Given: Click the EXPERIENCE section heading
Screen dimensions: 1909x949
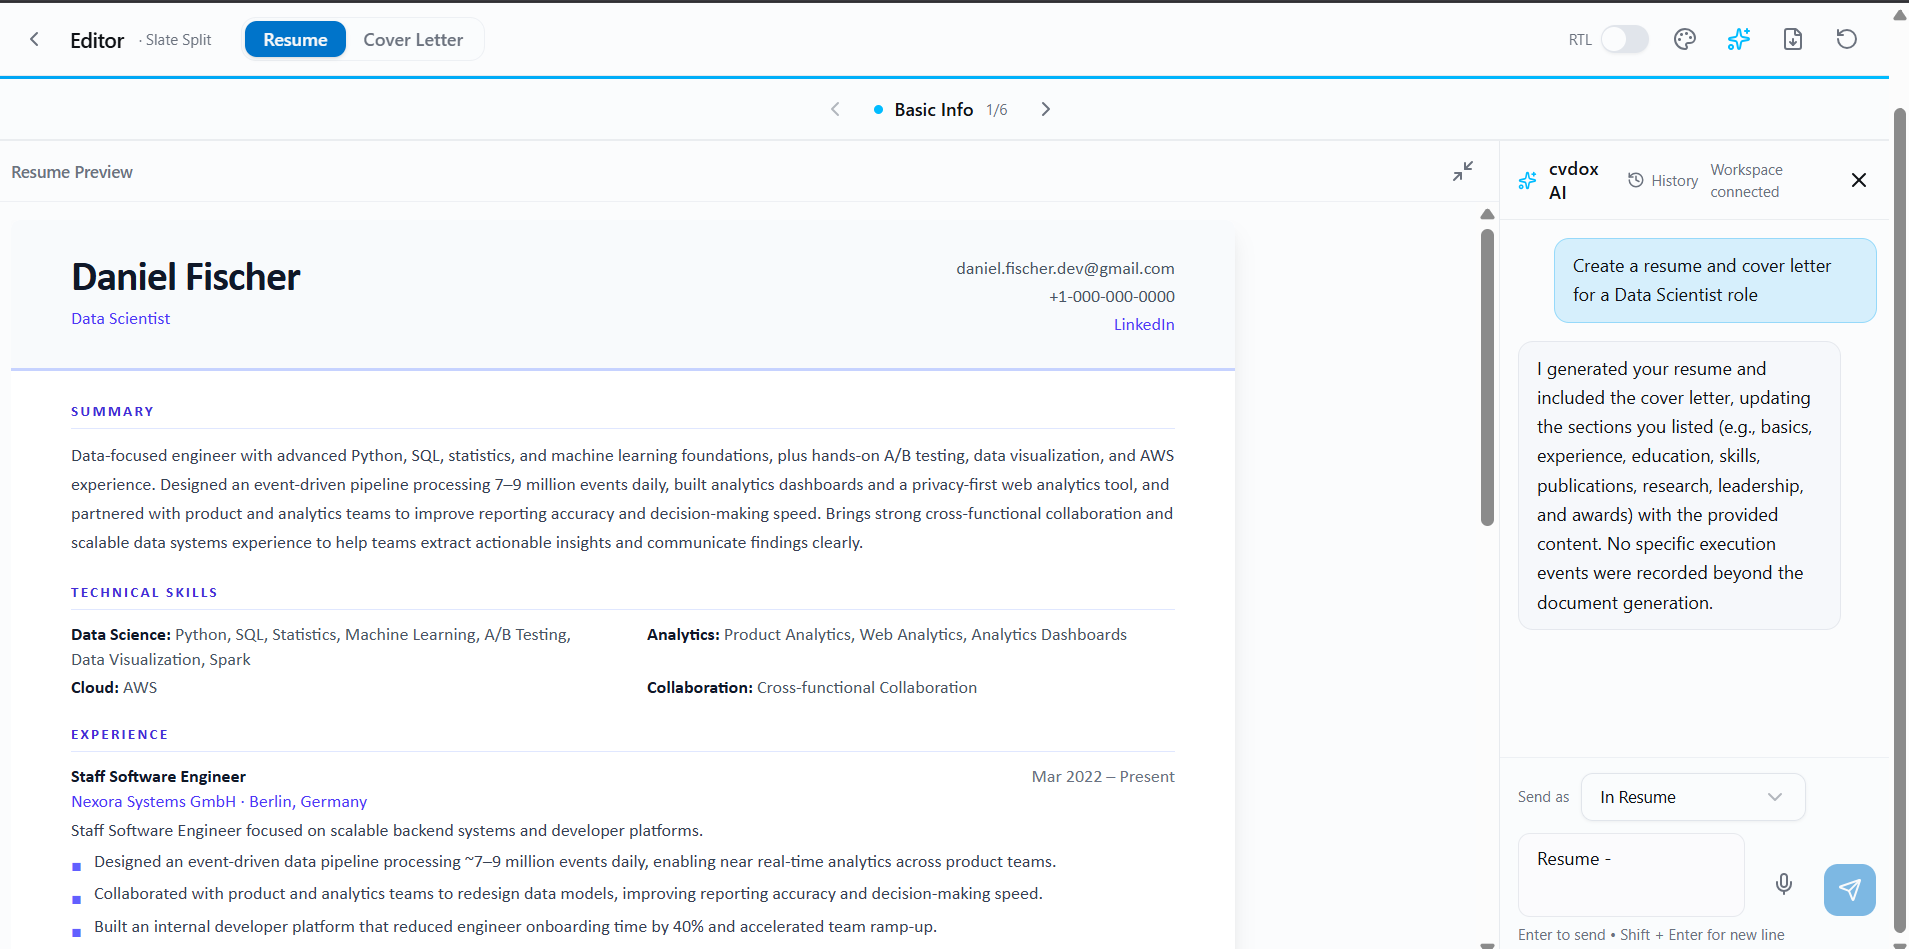Looking at the screenshot, I should pos(119,735).
